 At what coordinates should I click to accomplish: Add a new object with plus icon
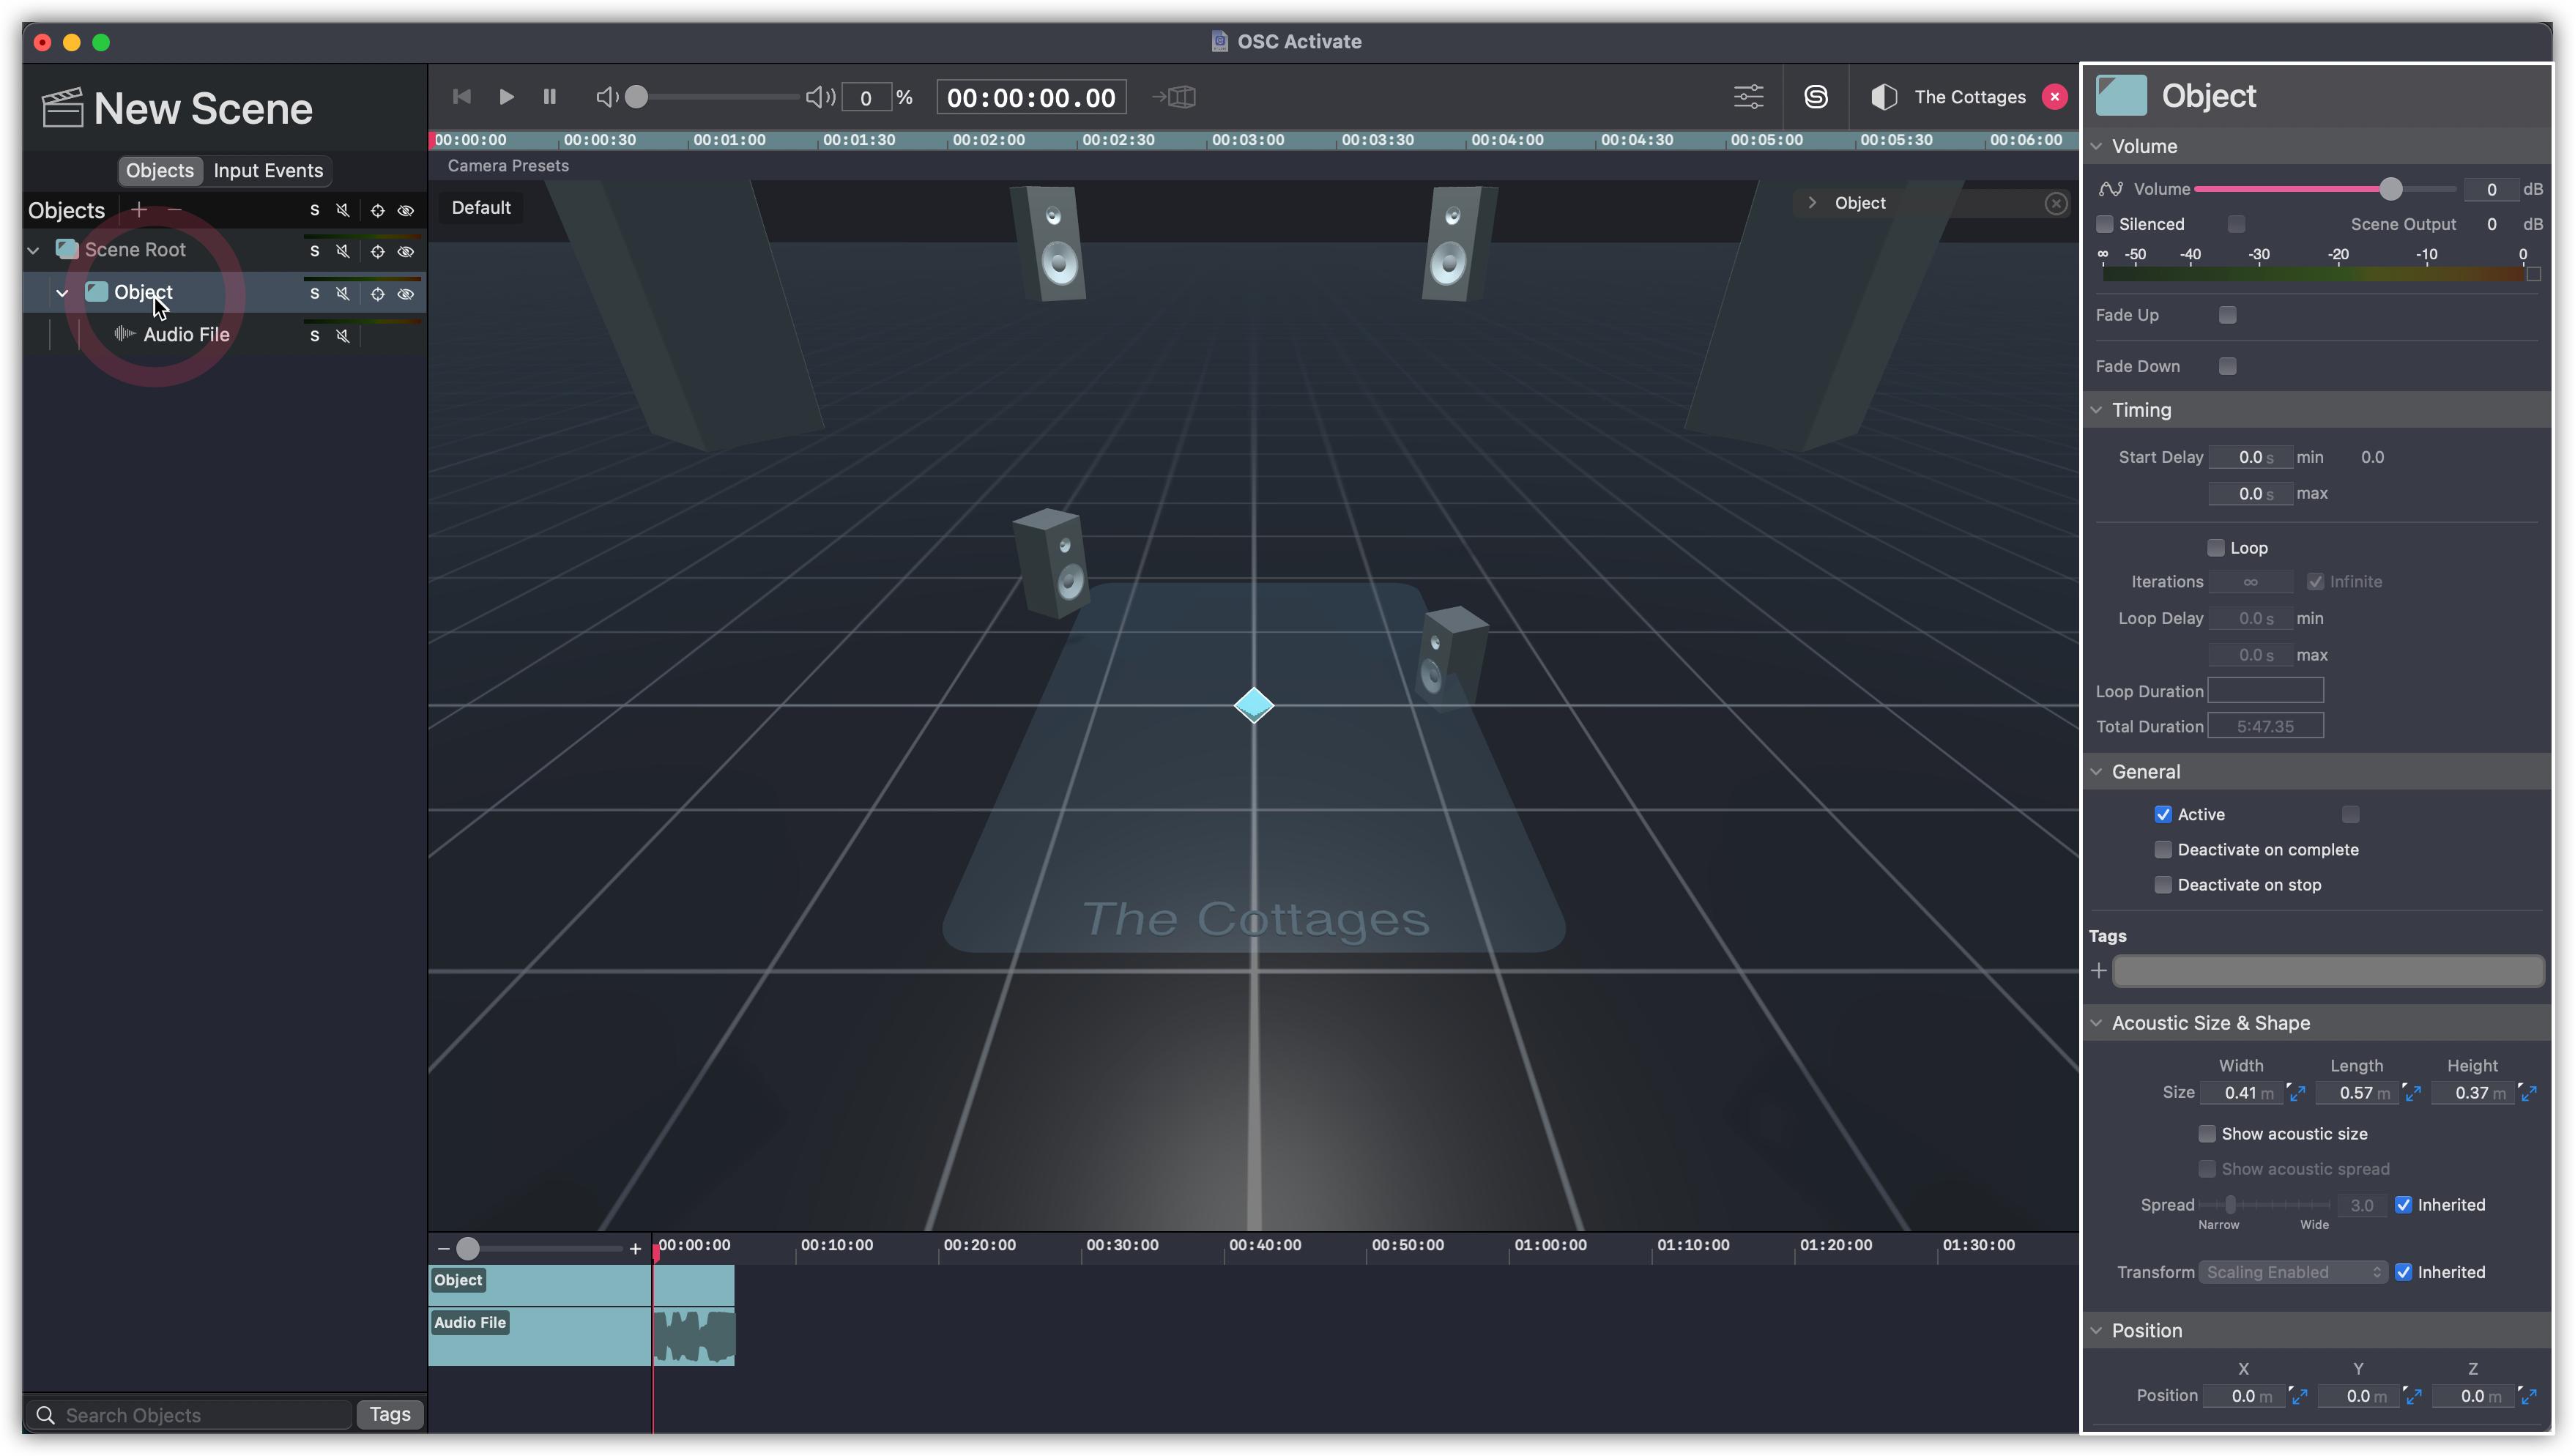coord(139,210)
